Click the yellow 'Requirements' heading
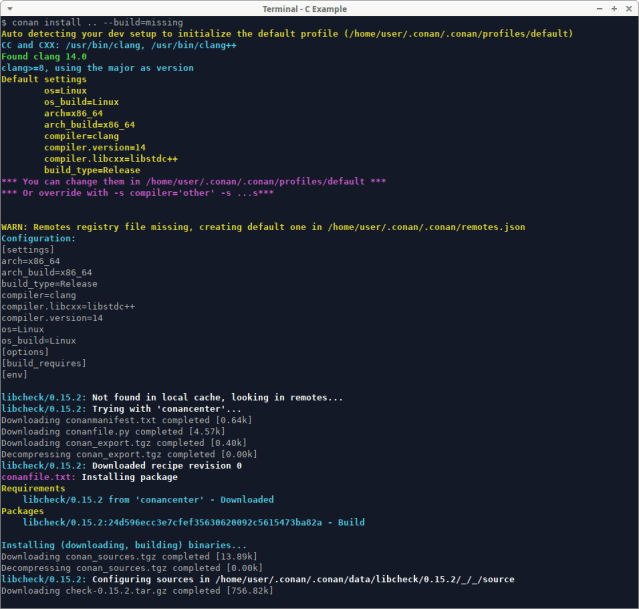The image size is (639, 609). pos(33,488)
